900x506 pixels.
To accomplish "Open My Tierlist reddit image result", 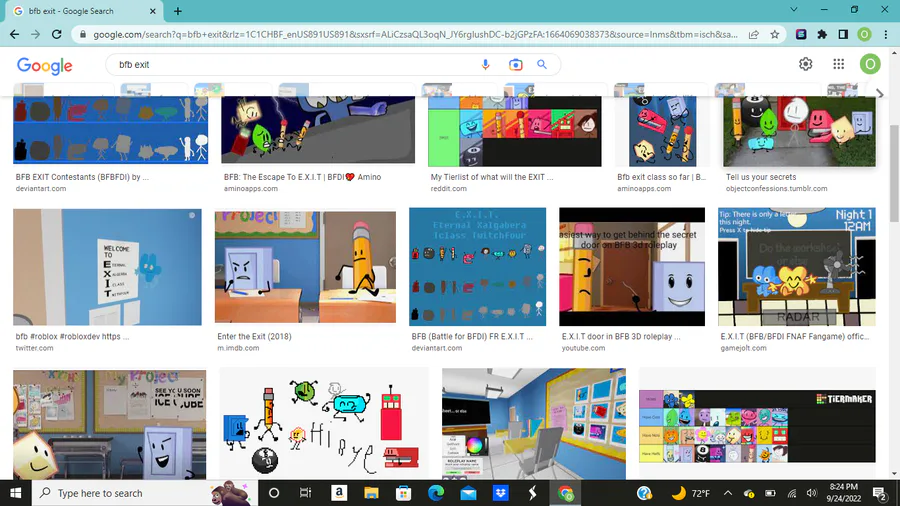I will click(515, 131).
